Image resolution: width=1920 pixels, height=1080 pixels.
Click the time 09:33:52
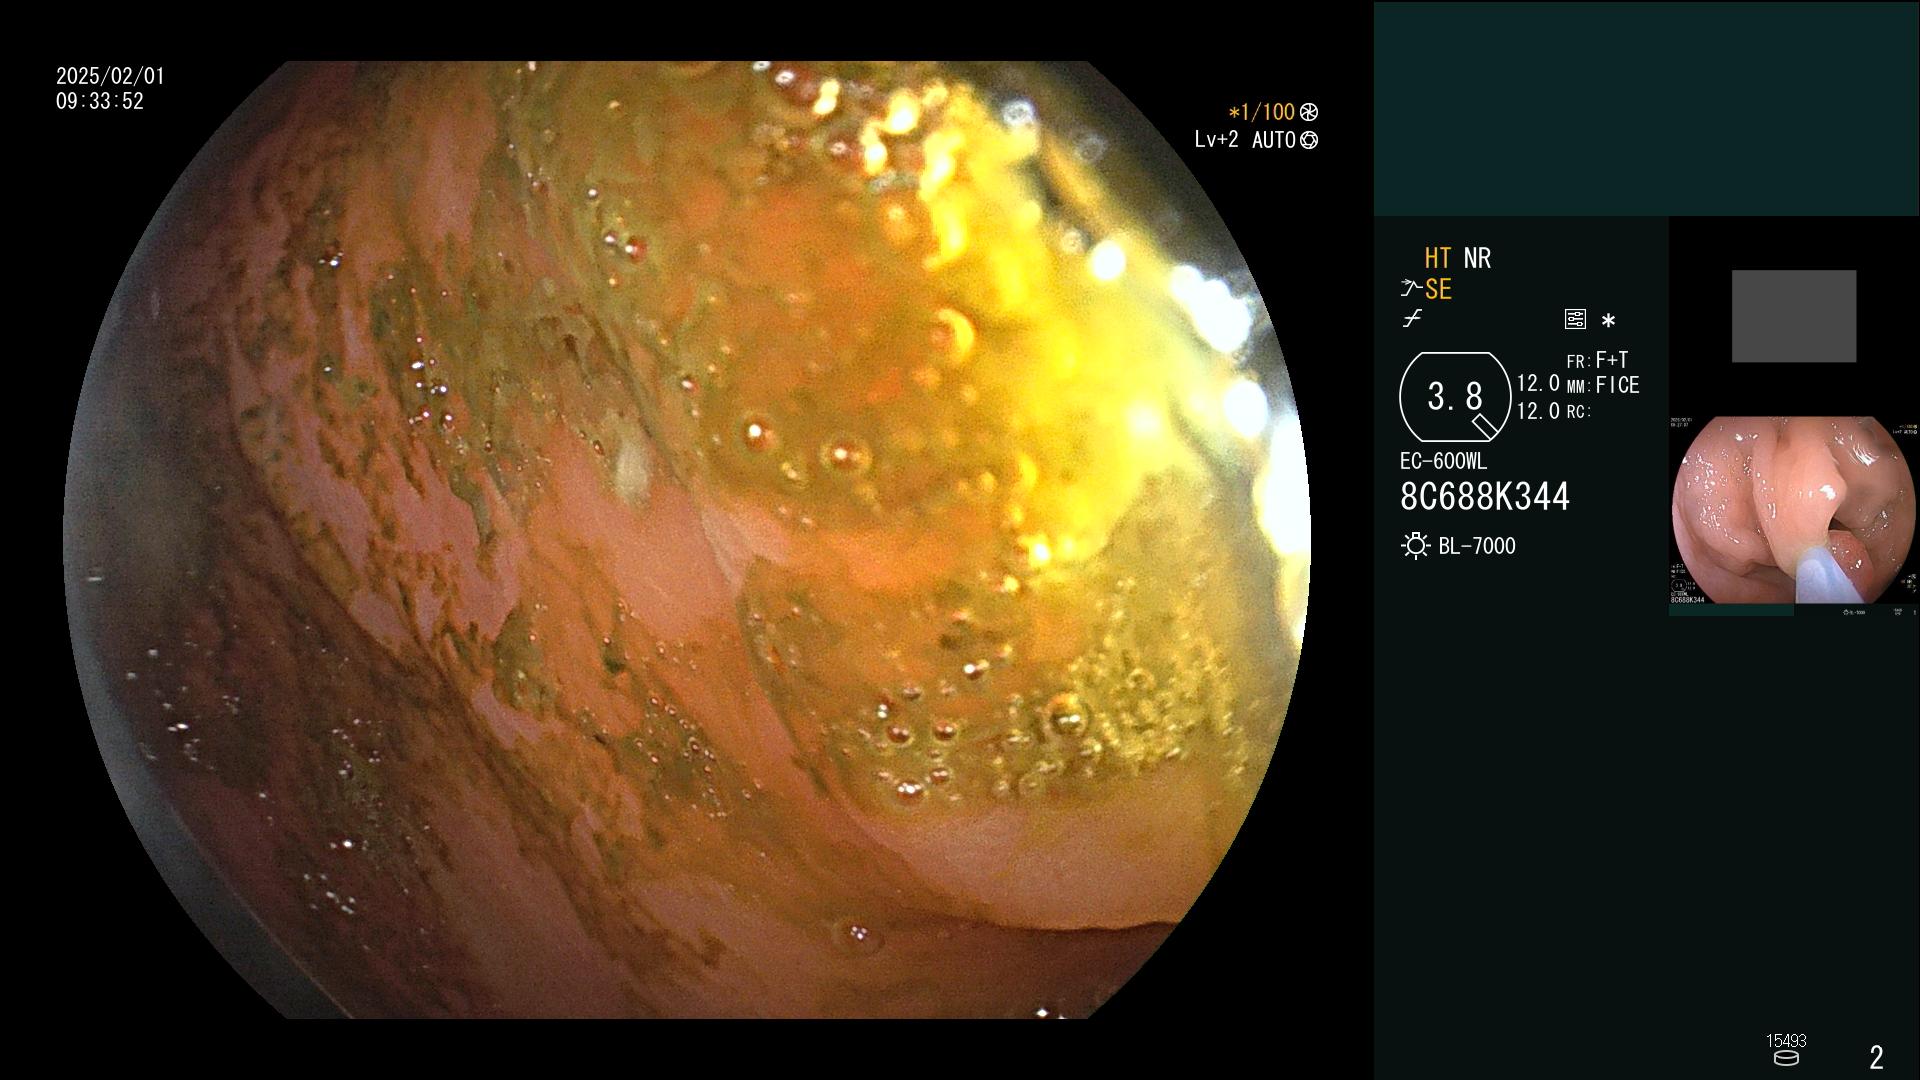pos(100,101)
